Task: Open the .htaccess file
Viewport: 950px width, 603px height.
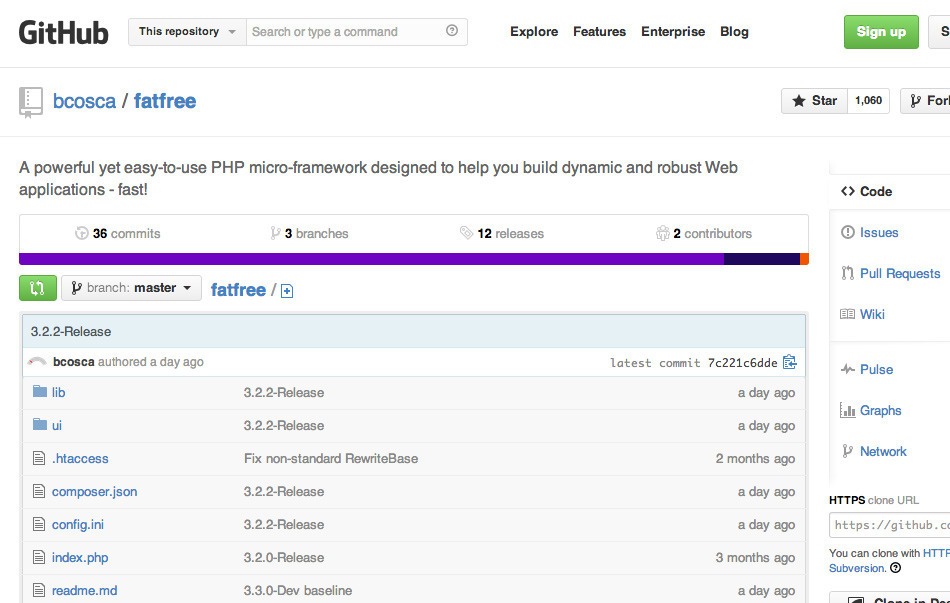Action: point(80,458)
